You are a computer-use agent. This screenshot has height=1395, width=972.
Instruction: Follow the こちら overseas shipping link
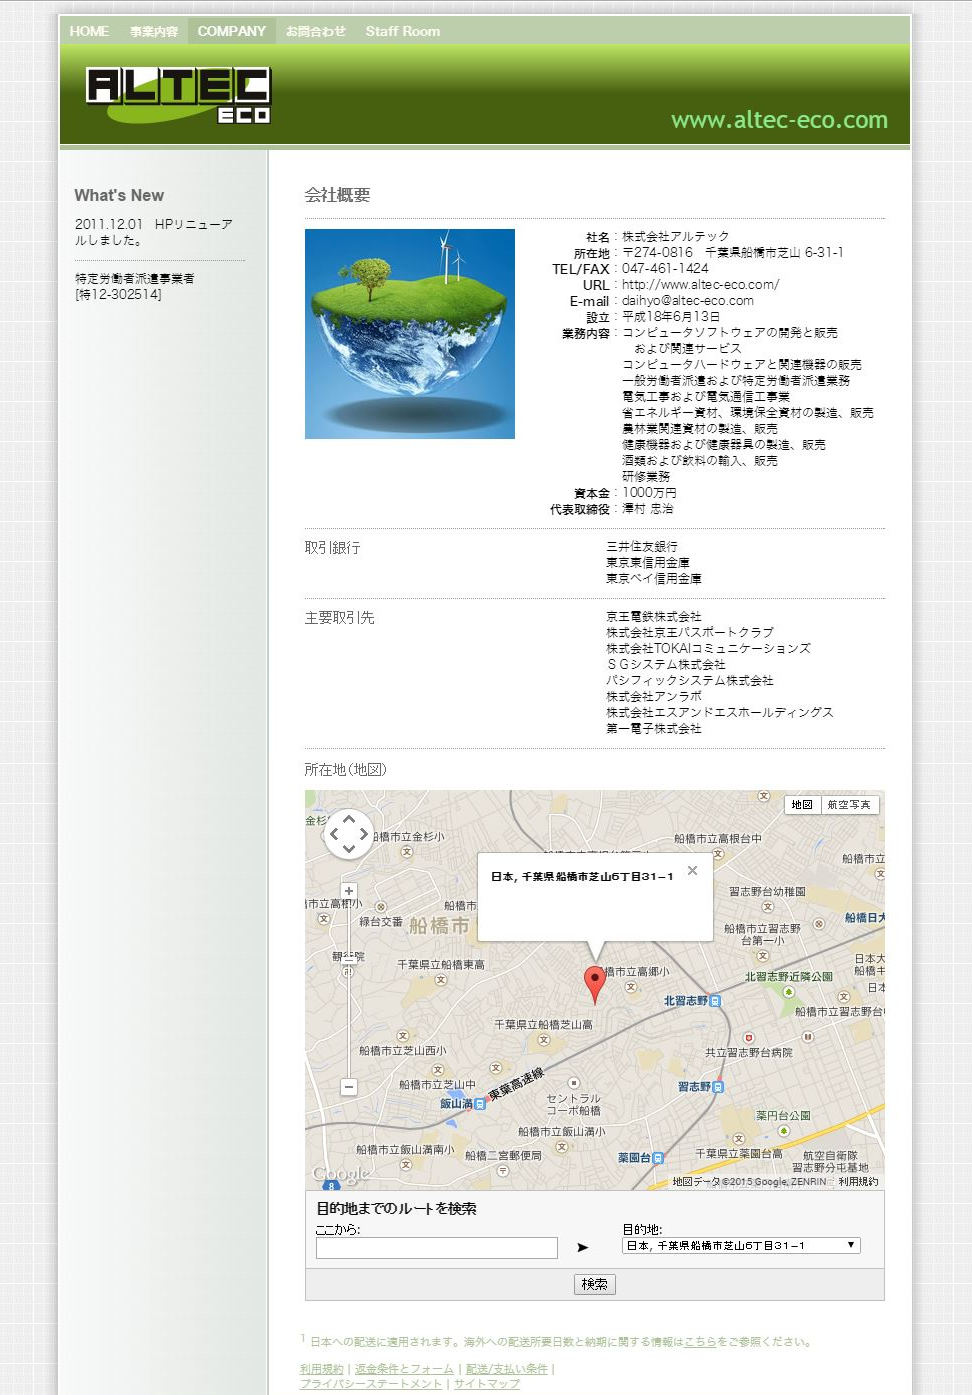point(700,1342)
